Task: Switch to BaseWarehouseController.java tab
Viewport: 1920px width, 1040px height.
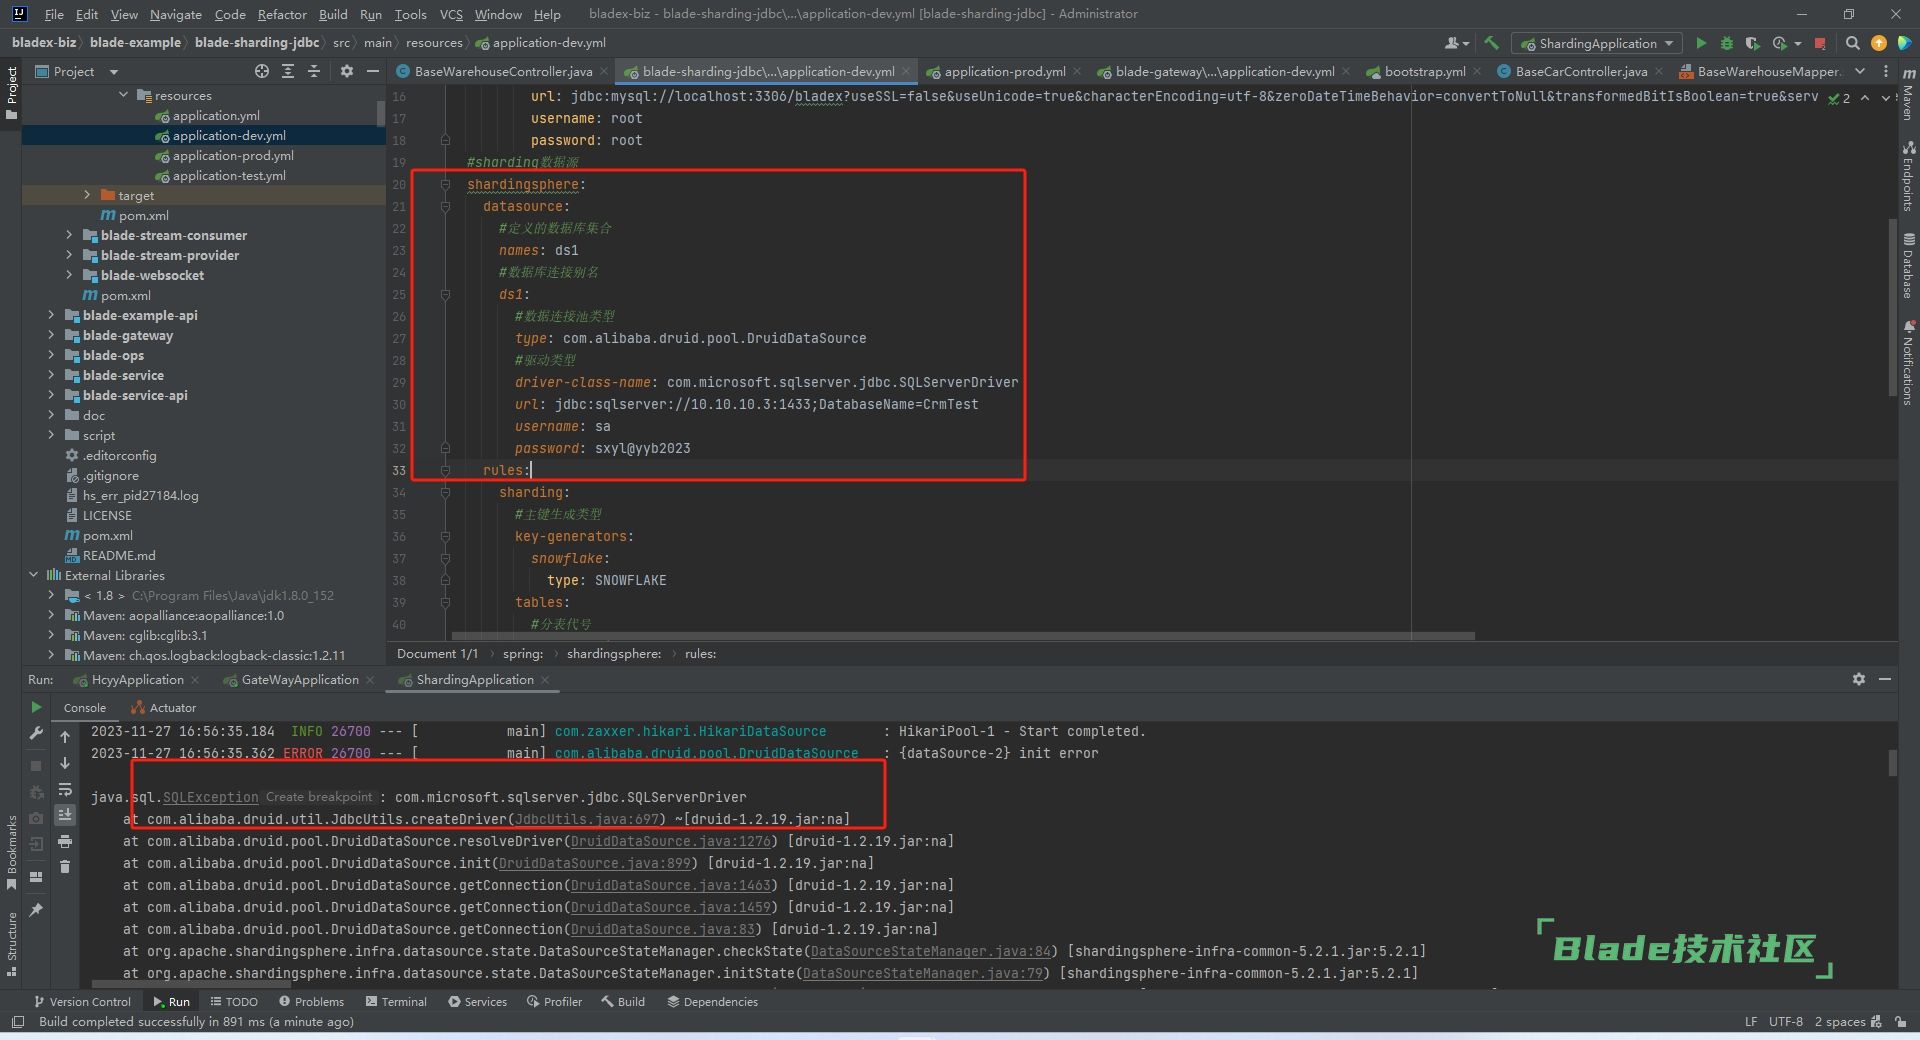Action: (x=503, y=71)
